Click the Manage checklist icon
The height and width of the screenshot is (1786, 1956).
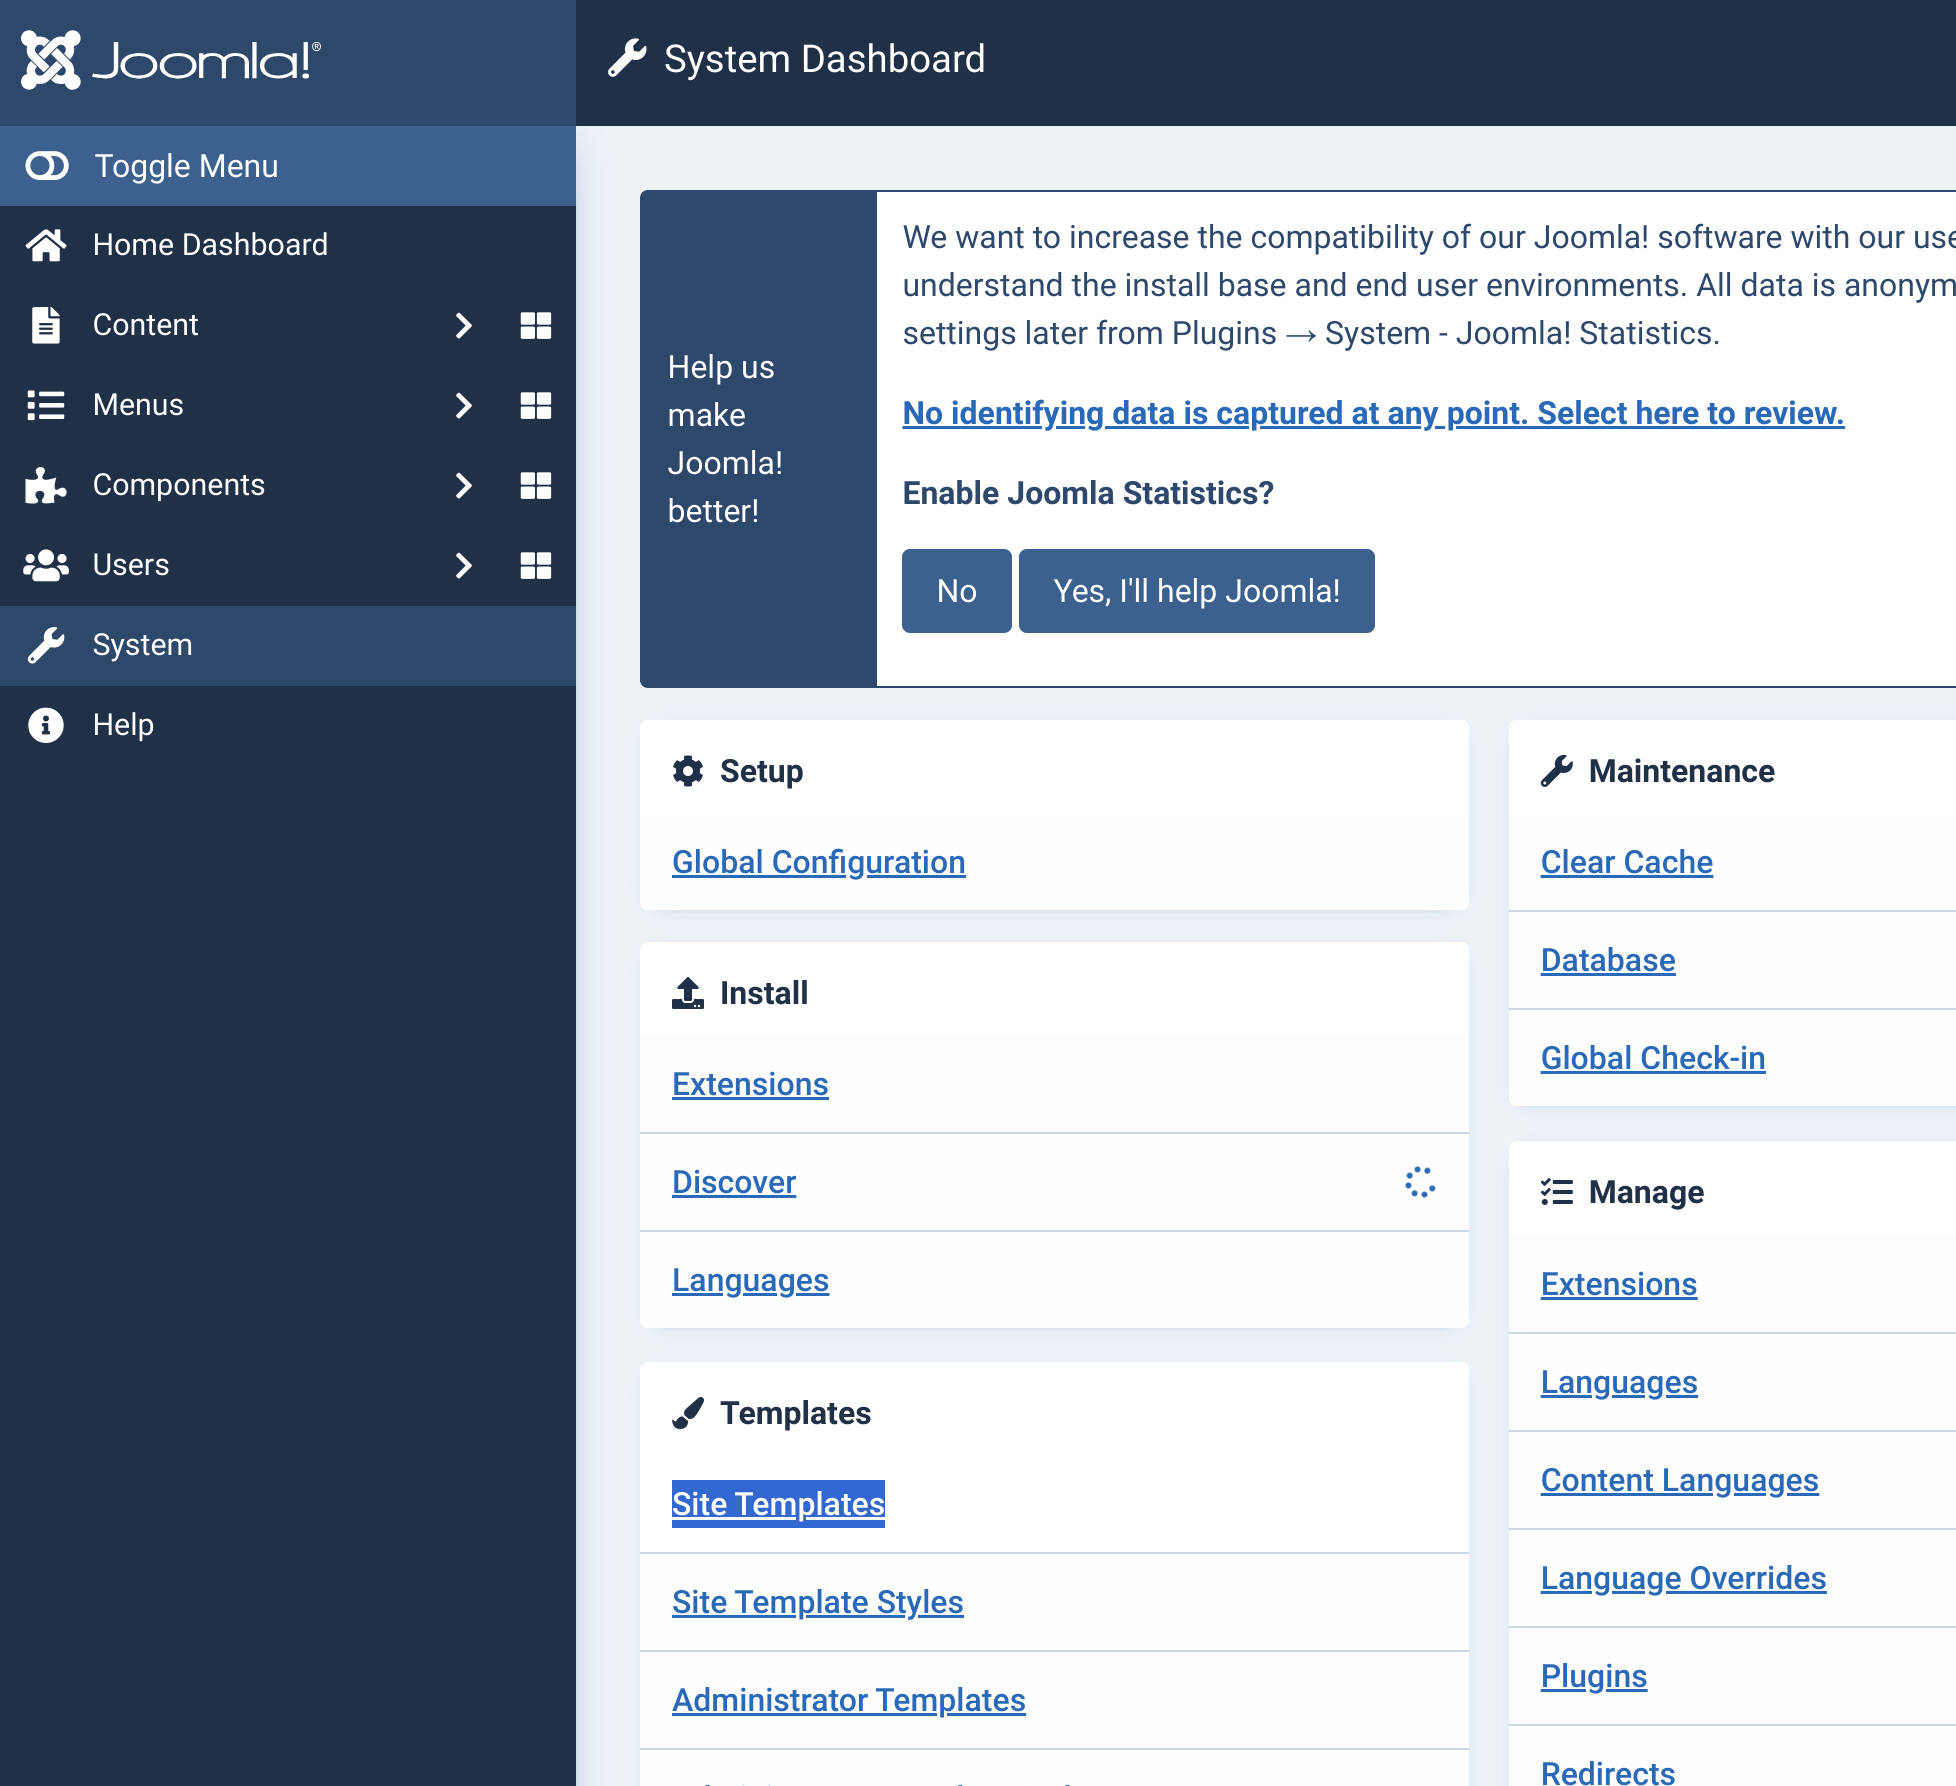pyautogui.click(x=1557, y=1192)
